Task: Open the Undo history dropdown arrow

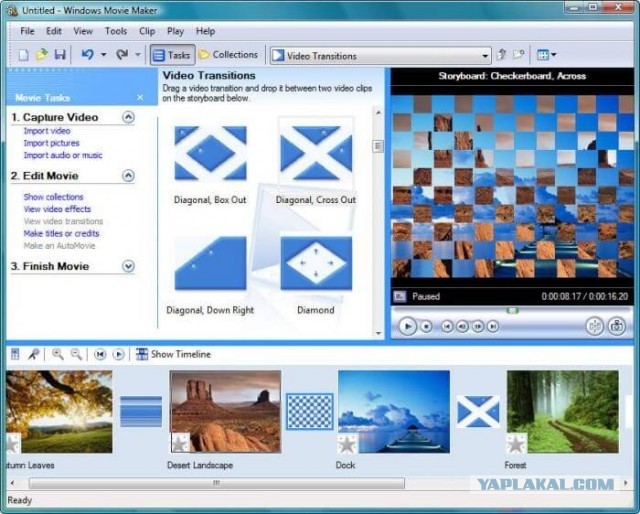Action: (103, 55)
